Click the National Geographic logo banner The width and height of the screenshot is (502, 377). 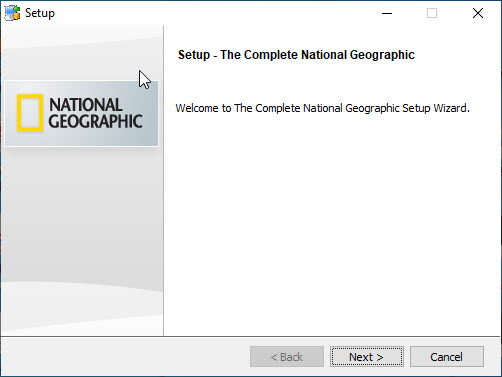click(81, 113)
